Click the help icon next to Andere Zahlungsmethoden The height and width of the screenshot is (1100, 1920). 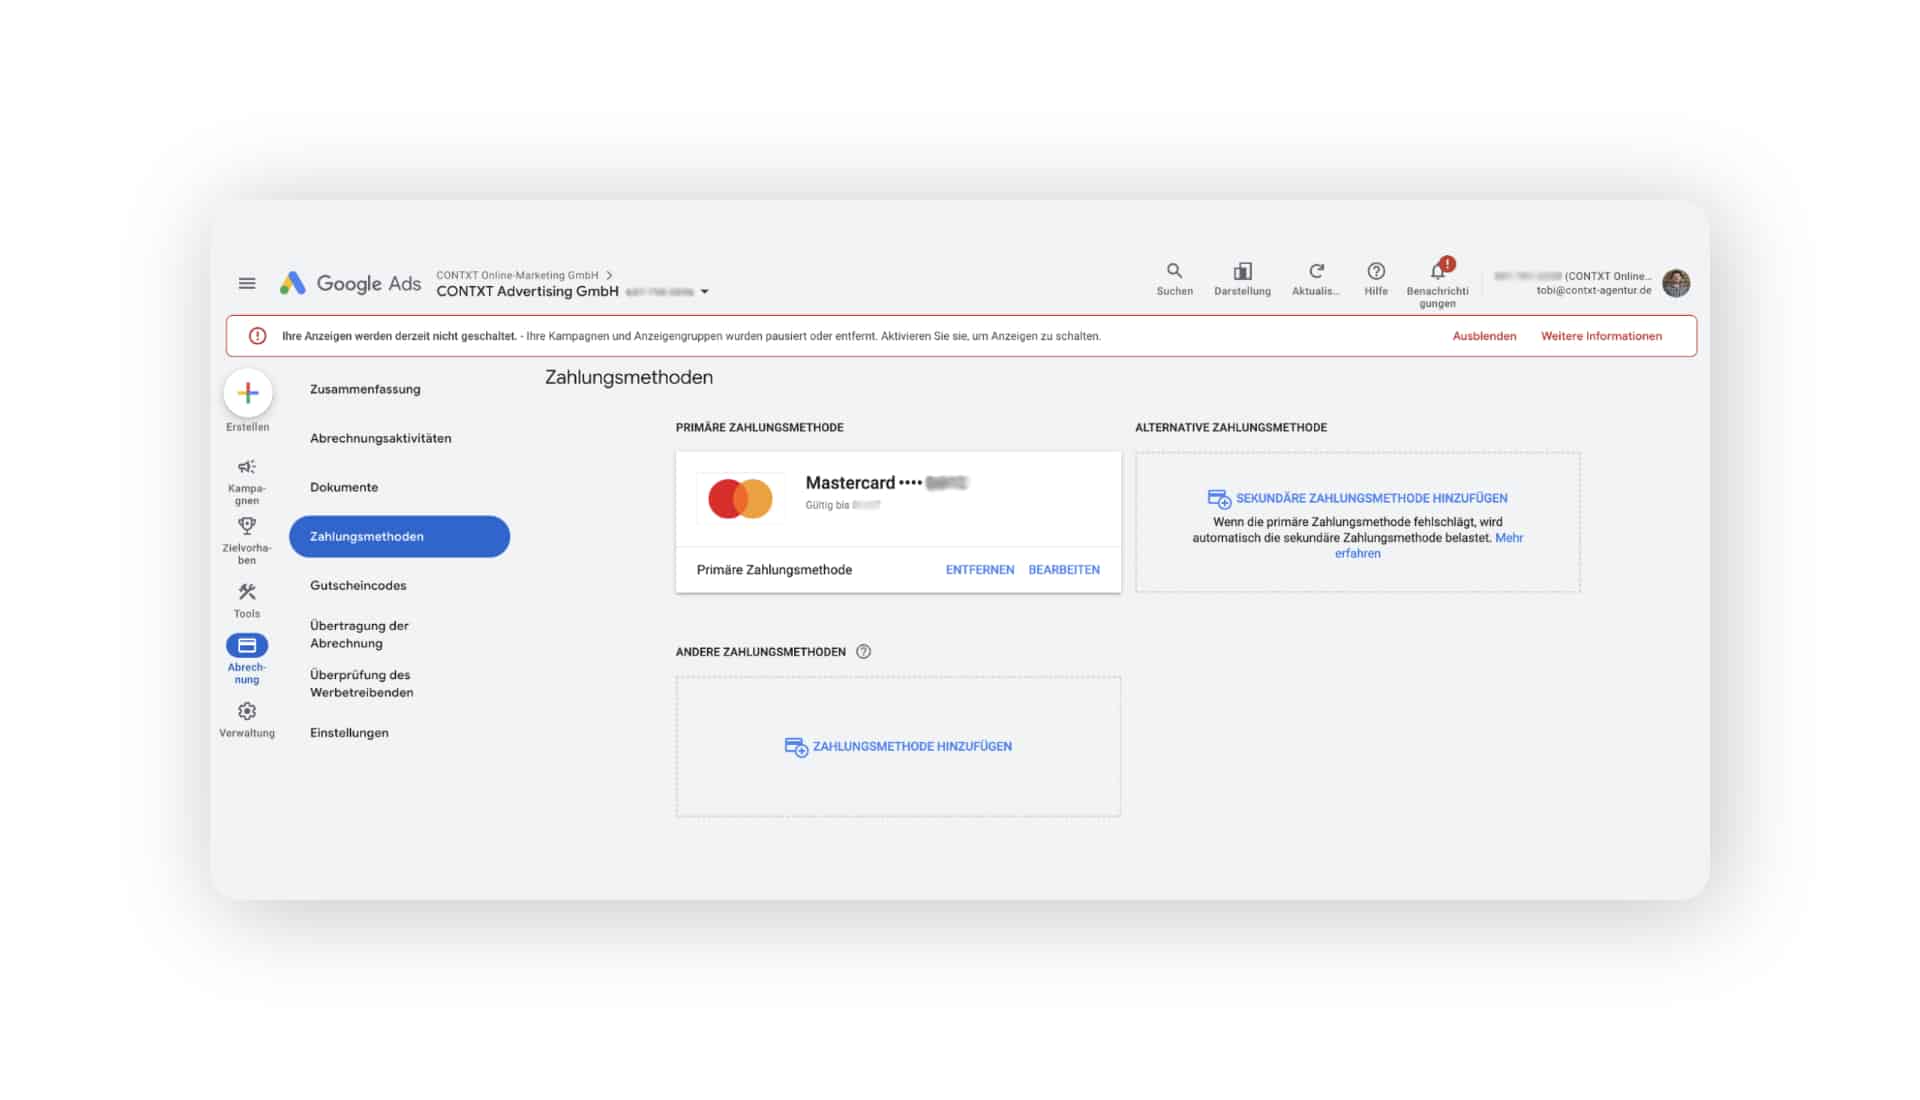(x=864, y=652)
